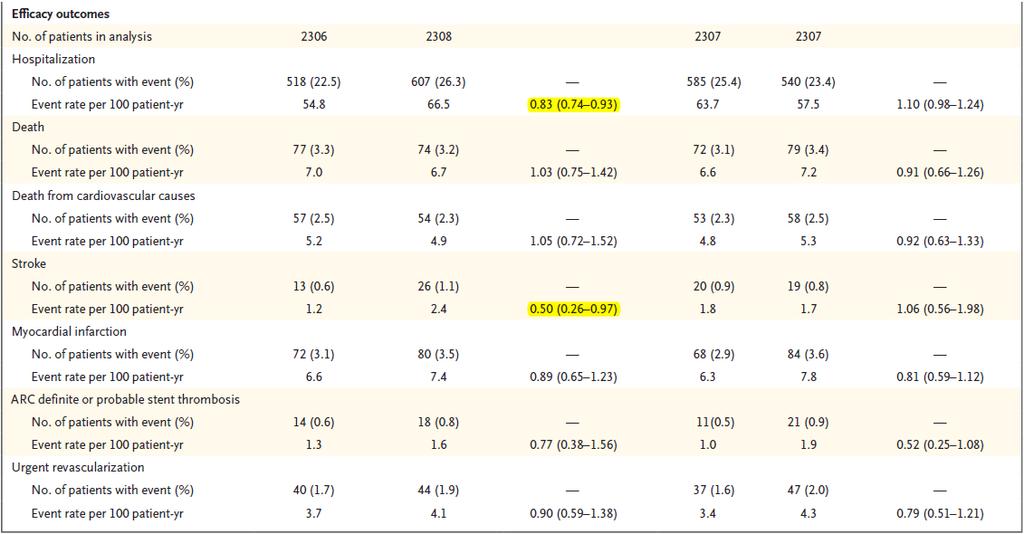Select the value 607 (26.3)
The image size is (1024, 534).
(x=438, y=82)
